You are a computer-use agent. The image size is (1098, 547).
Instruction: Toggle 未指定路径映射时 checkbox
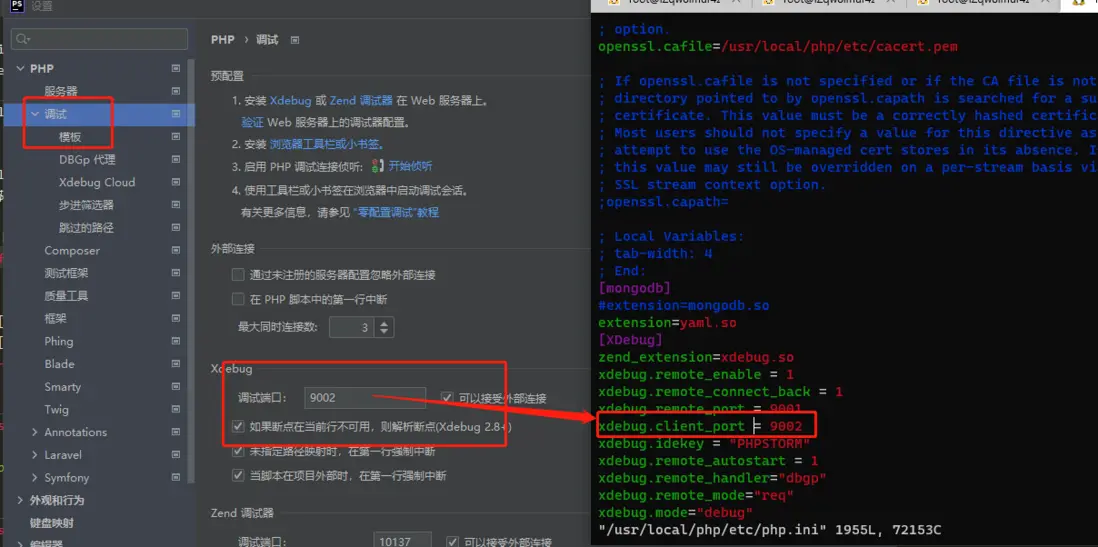tap(238, 451)
